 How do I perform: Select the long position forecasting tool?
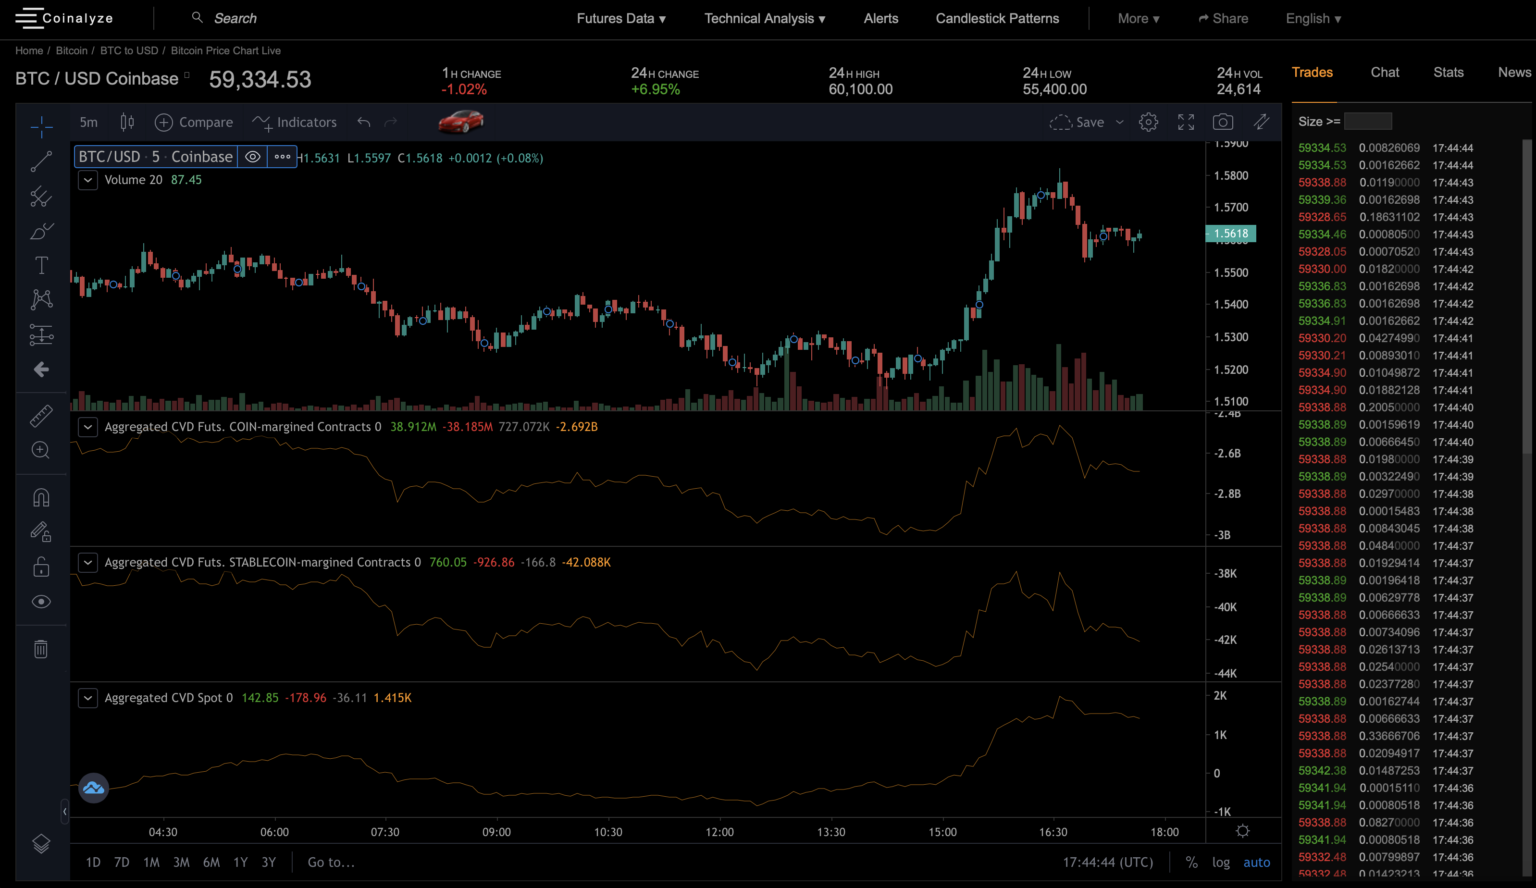(x=41, y=334)
